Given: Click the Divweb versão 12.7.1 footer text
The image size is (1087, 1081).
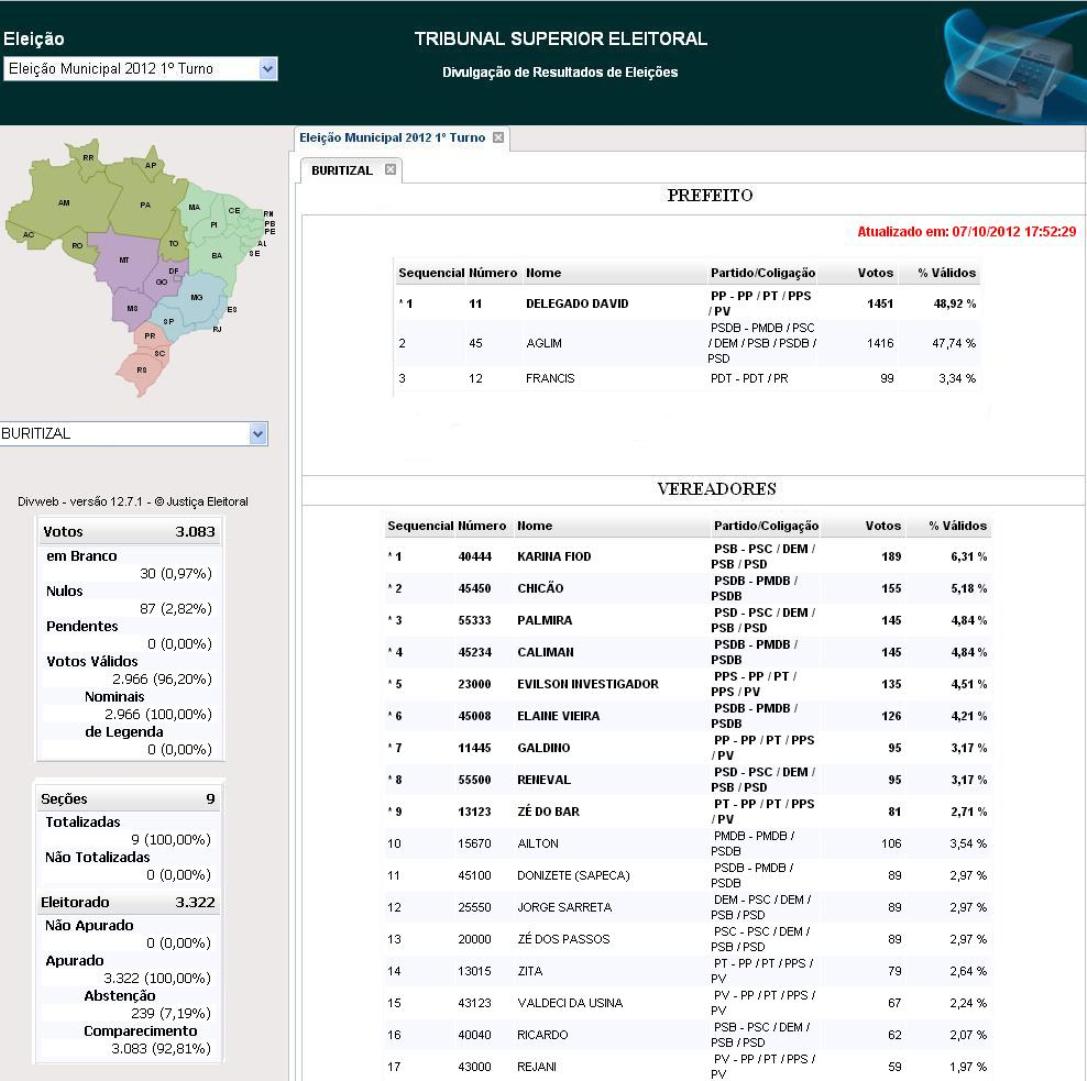Looking at the screenshot, I should (x=132, y=501).
